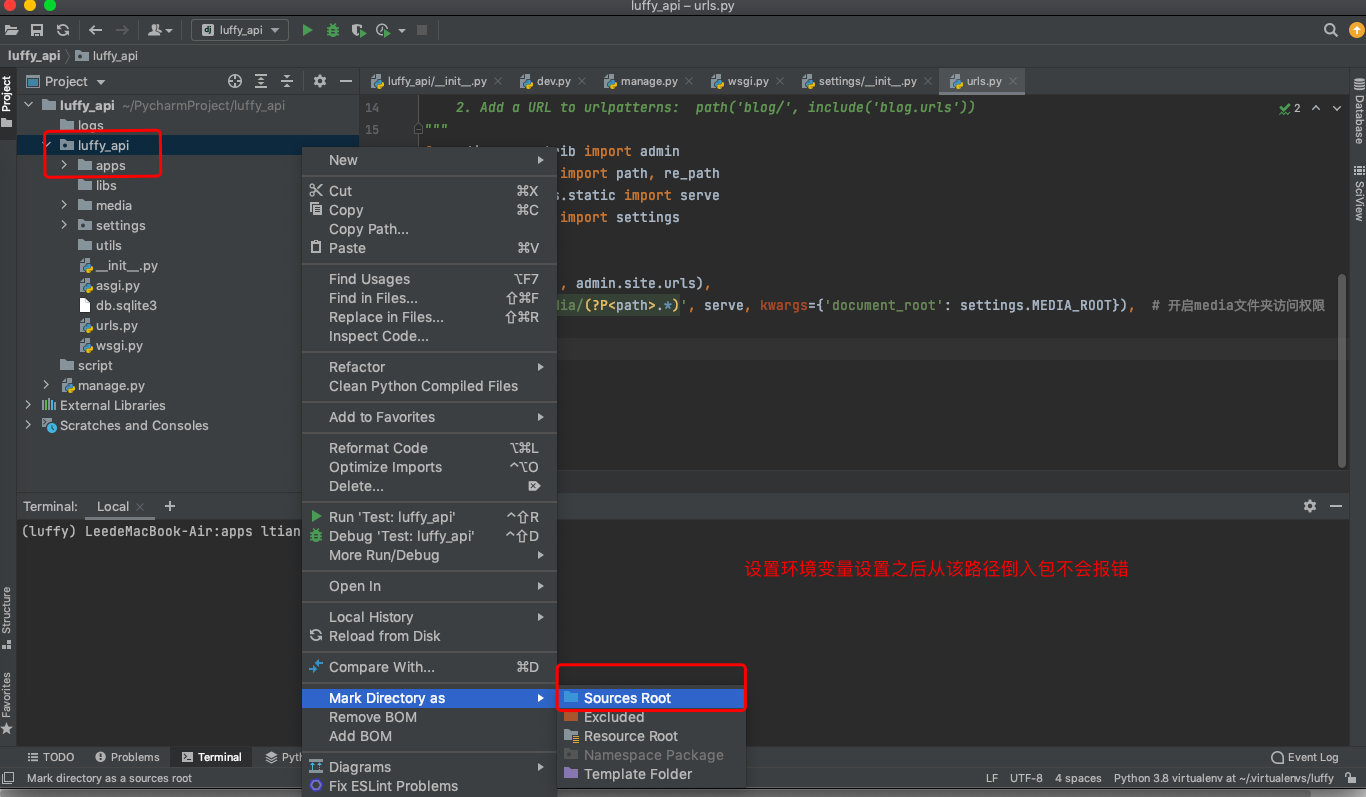The height and width of the screenshot is (797, 1366).
Task: Expand the media folder in project tree
Action: click(64, 205)
